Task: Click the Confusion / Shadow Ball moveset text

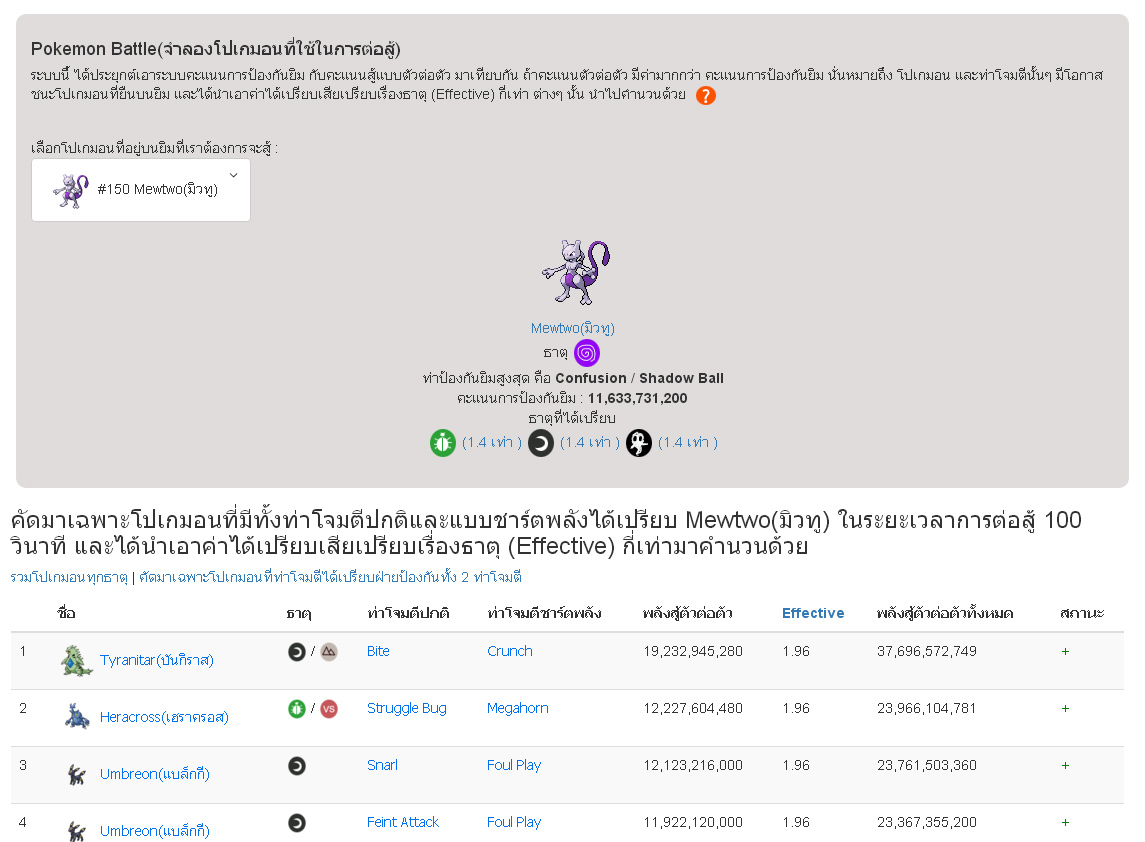Action: click(640, 378)
